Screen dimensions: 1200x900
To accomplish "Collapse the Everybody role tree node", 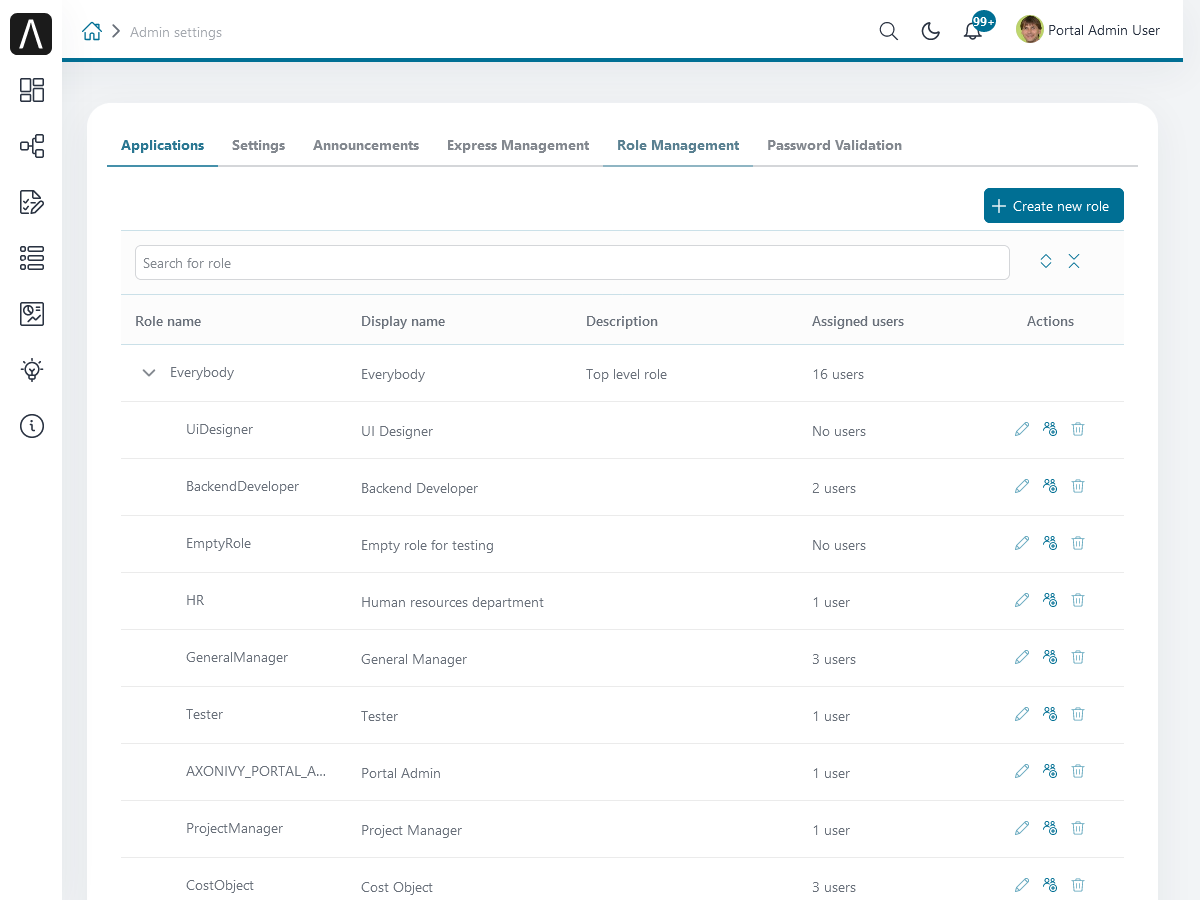I will coord(149,373).
